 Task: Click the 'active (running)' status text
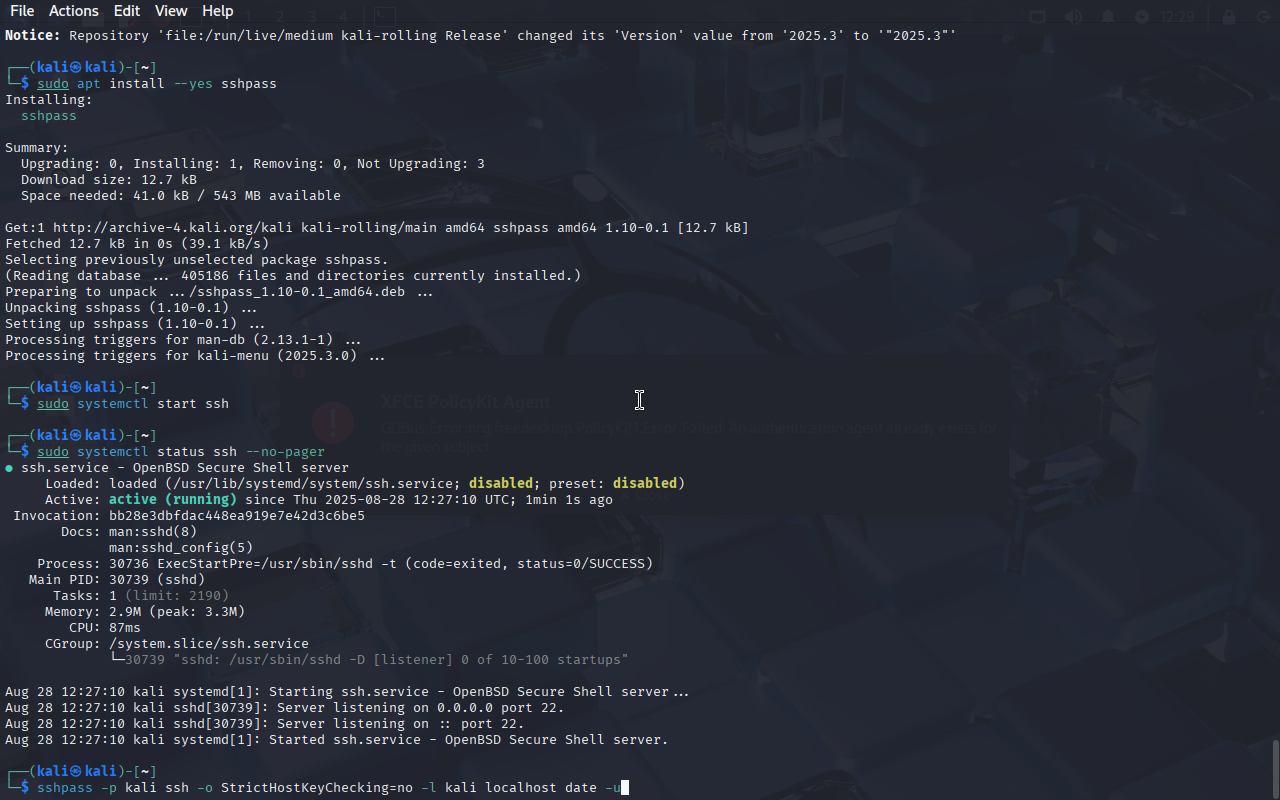173,500
